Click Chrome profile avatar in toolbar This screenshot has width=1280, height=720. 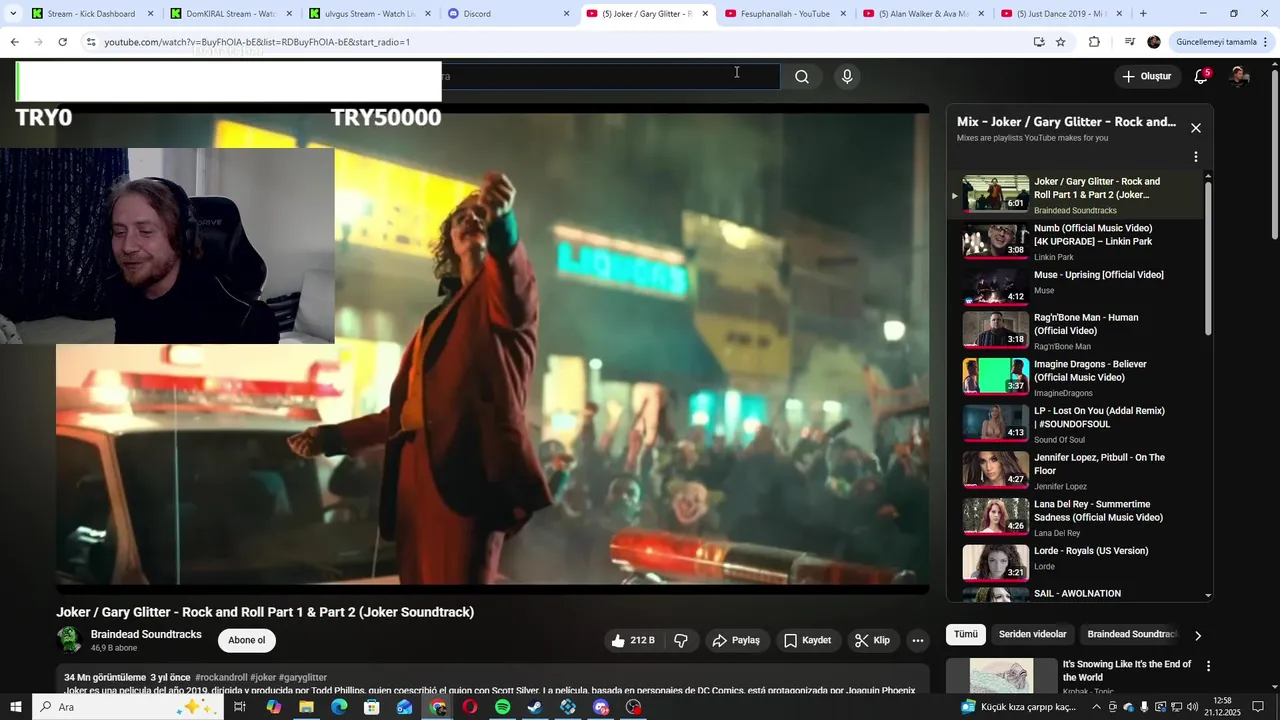click(x=1154, y=42)
